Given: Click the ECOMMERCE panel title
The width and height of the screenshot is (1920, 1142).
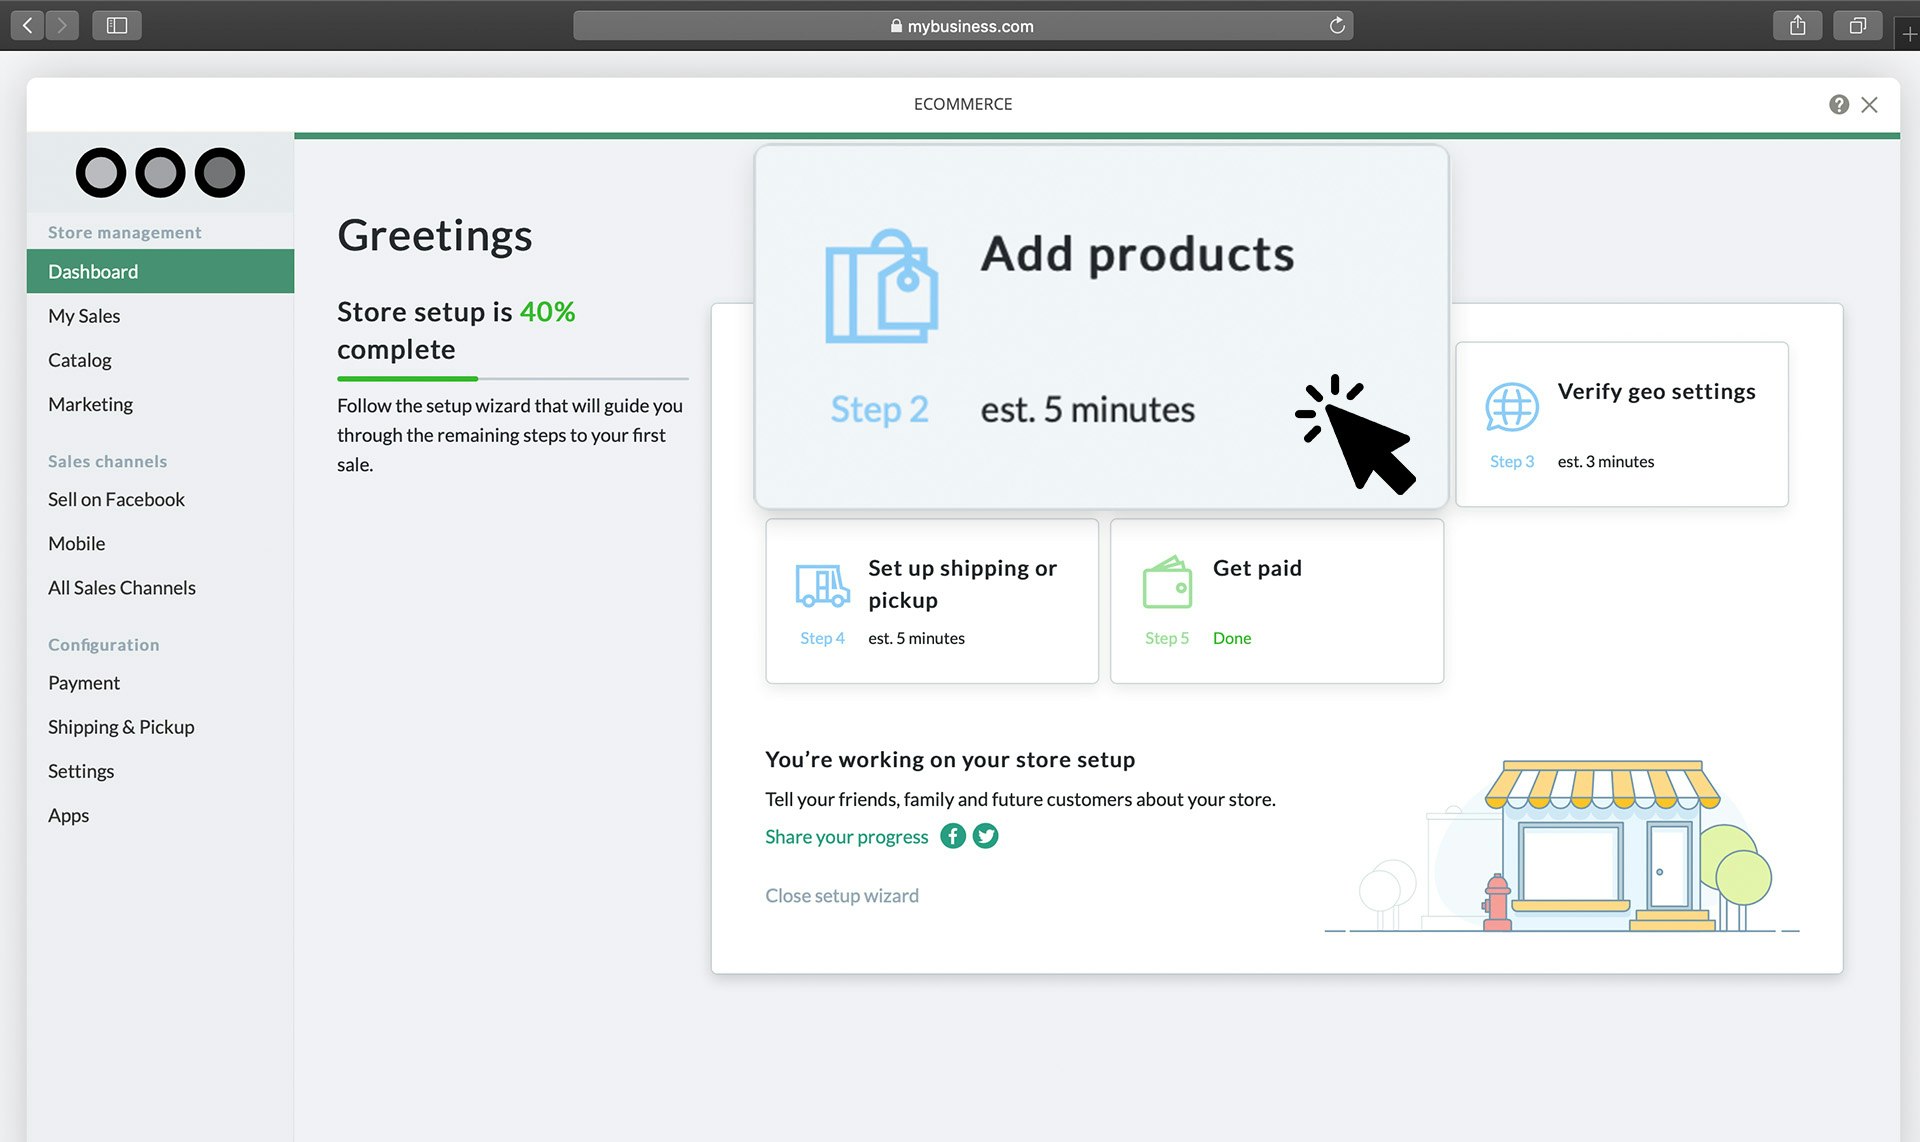Looking at the screenshot, I should click(x=962, y=104).
